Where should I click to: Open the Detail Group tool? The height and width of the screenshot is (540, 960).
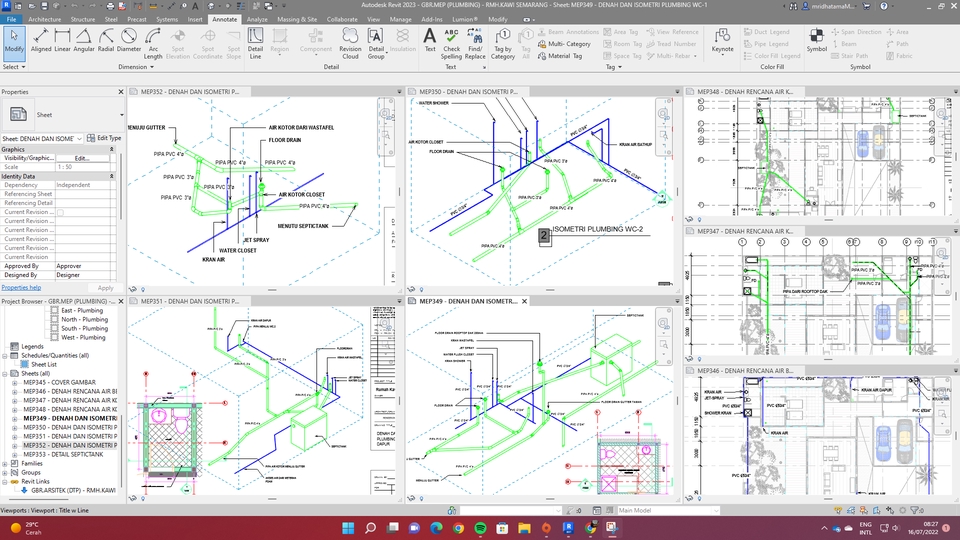[376, 43]
